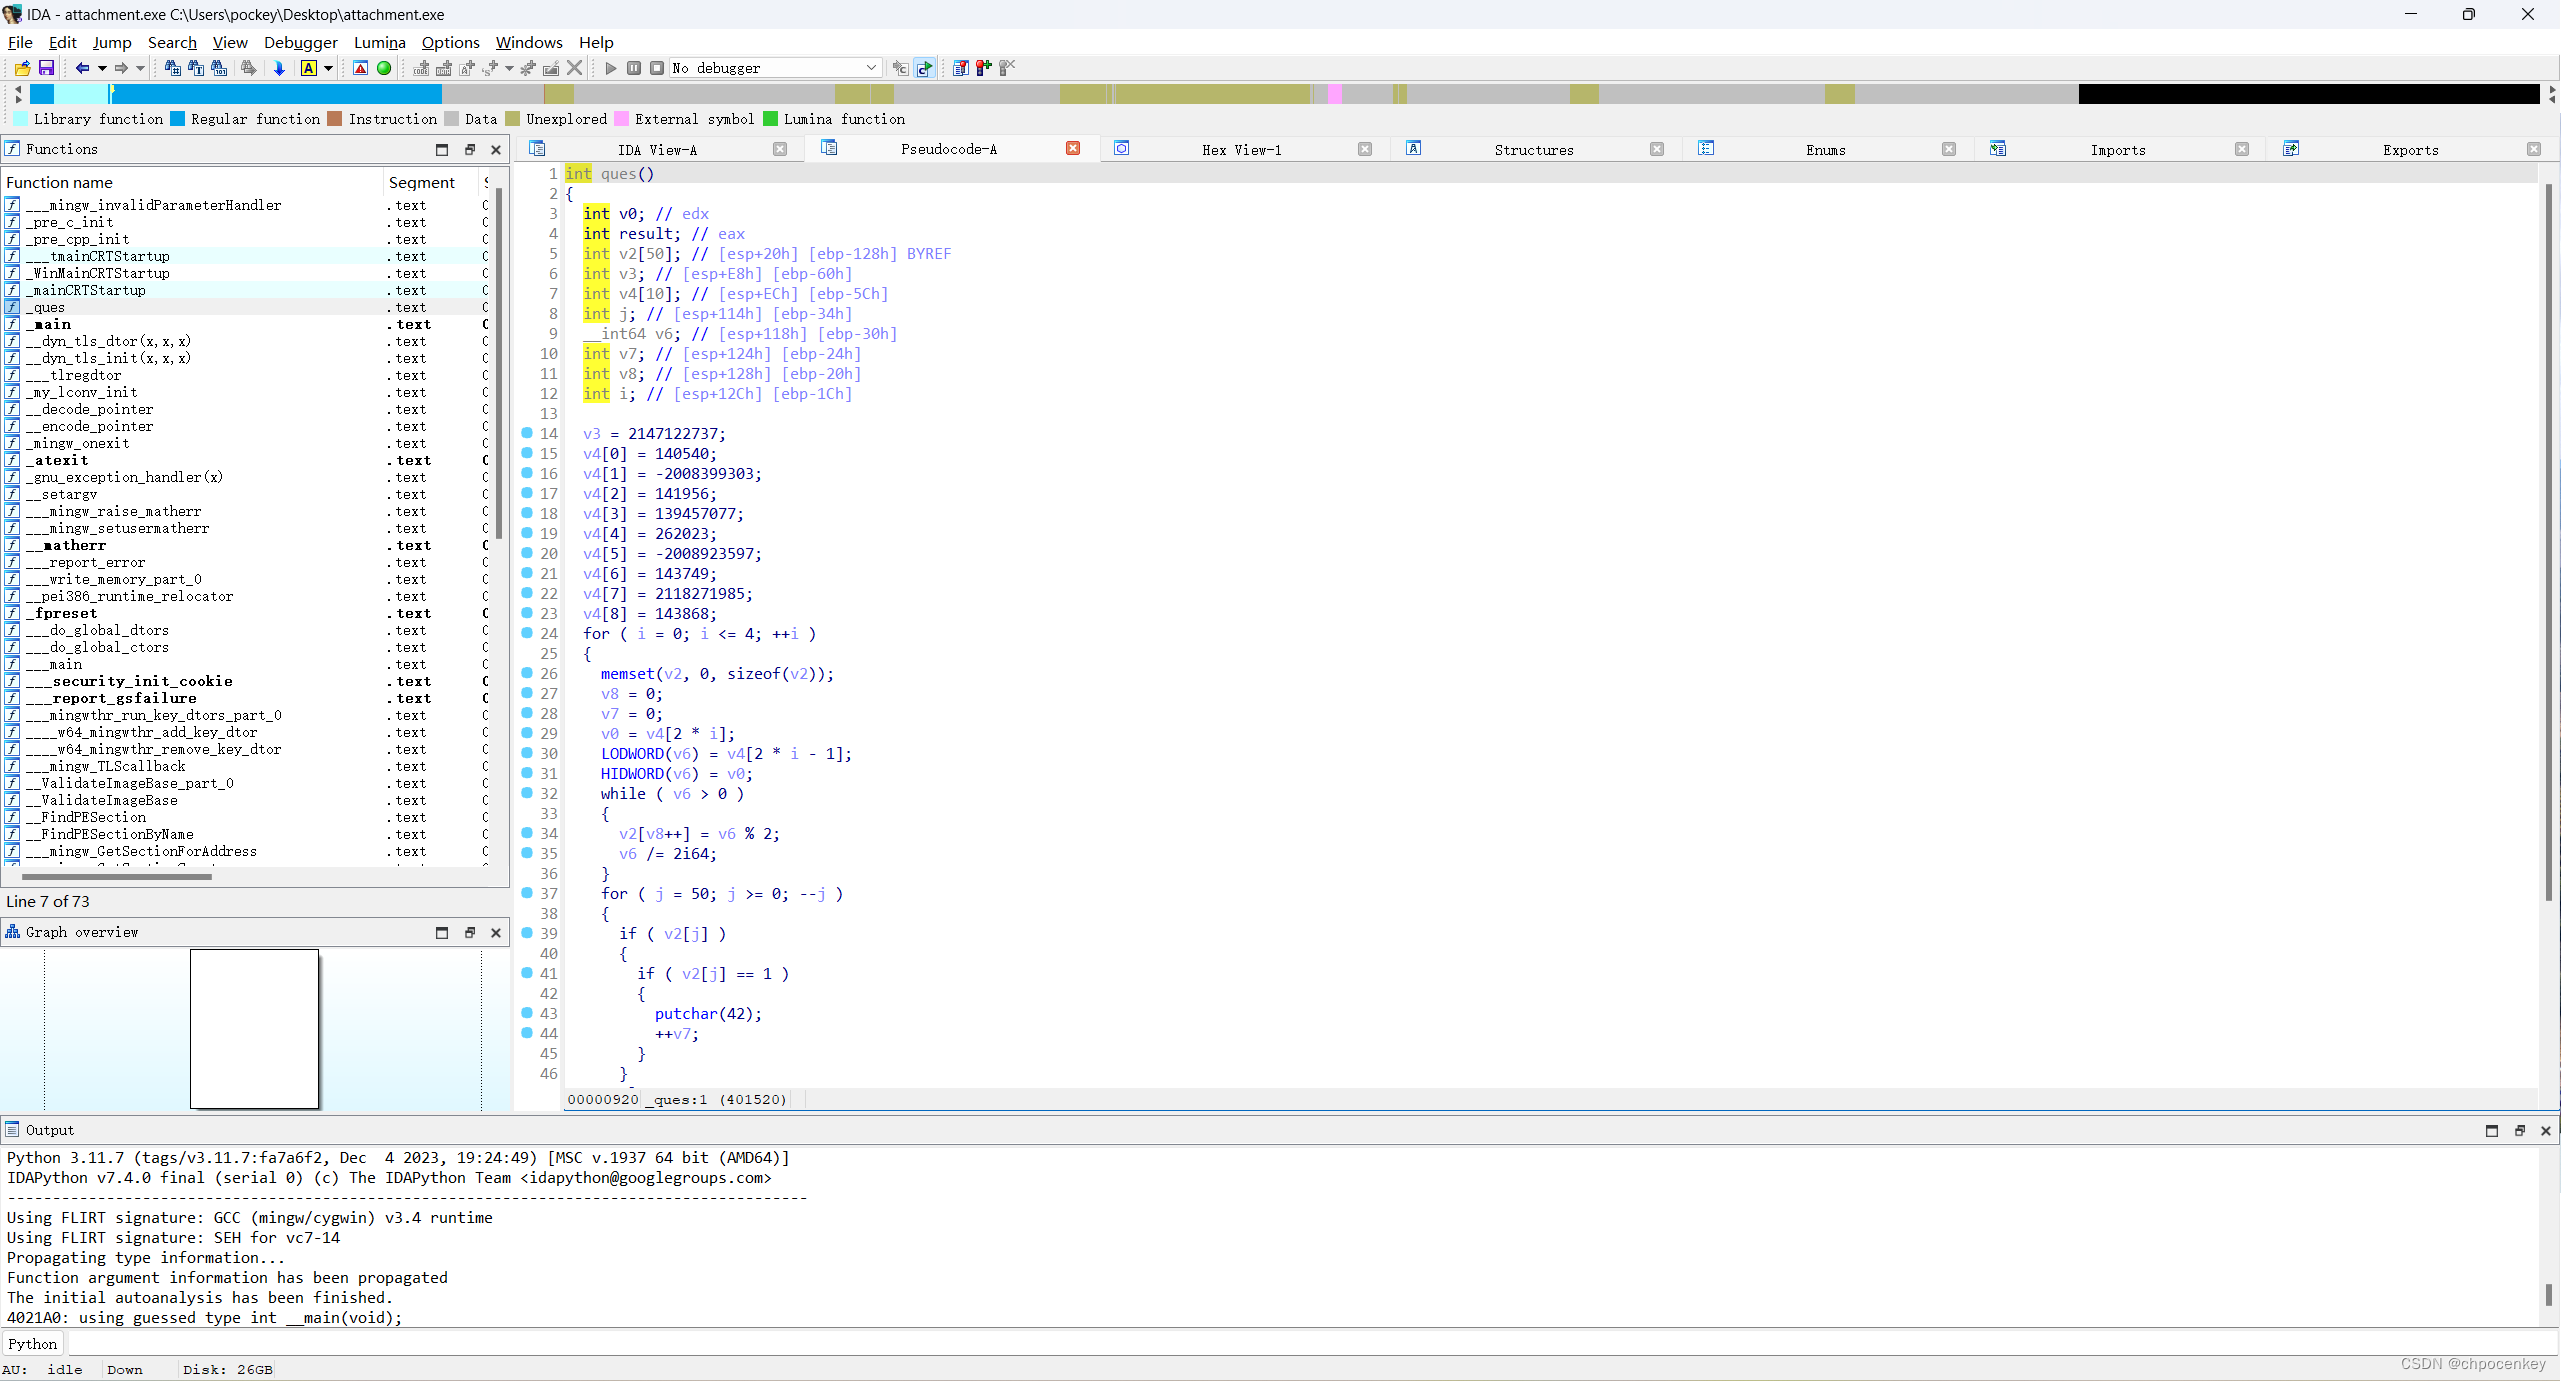Switch to the Hex View-1 tab
The width and height of the screenshot is (2561, 1381).
(1242, 149)
